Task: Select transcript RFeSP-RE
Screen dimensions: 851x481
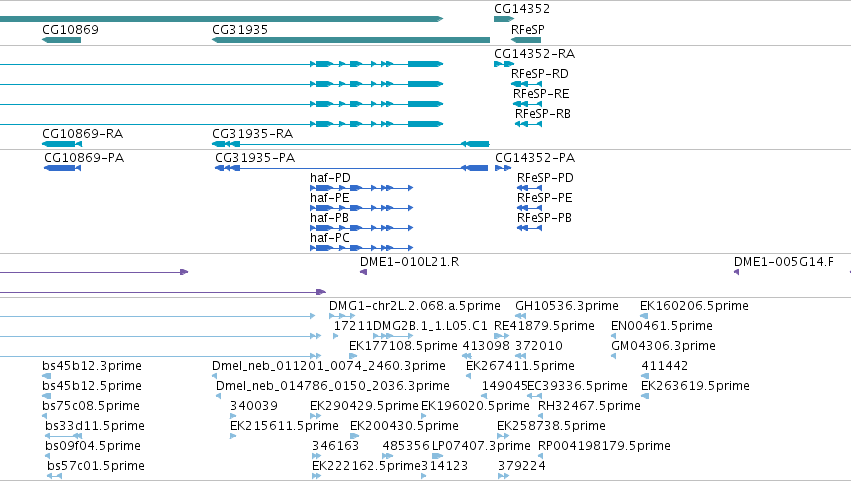Action: tap(541, 94)
